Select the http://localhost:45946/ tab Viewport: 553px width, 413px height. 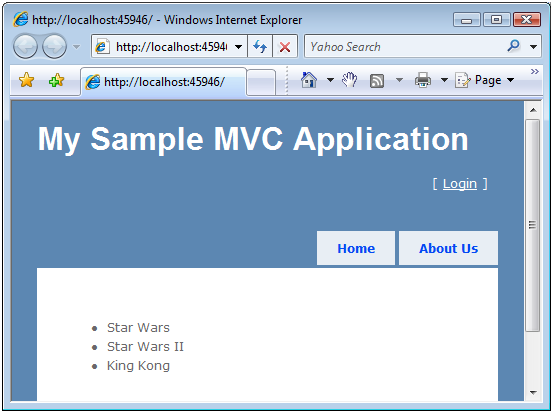[x=163, y=82]
